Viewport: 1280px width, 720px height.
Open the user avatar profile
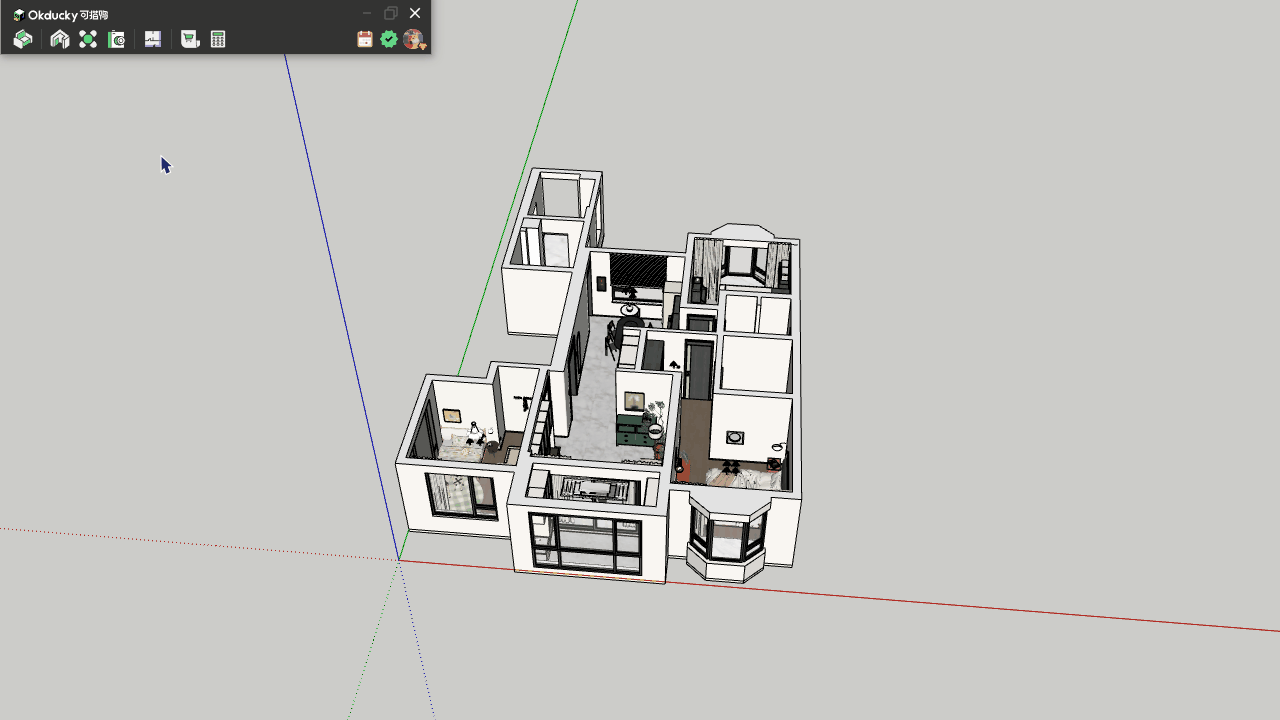(413, 39)
